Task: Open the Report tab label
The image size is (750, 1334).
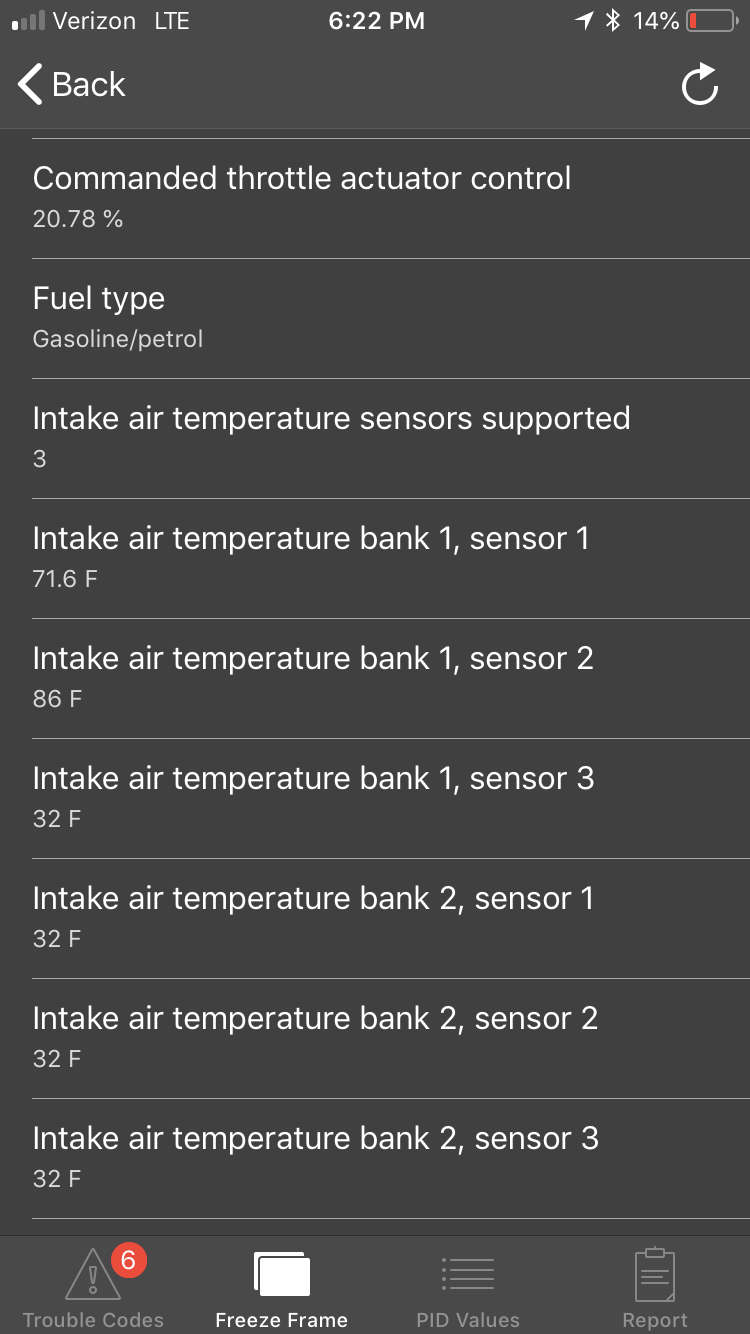Action: point(655,1320)
